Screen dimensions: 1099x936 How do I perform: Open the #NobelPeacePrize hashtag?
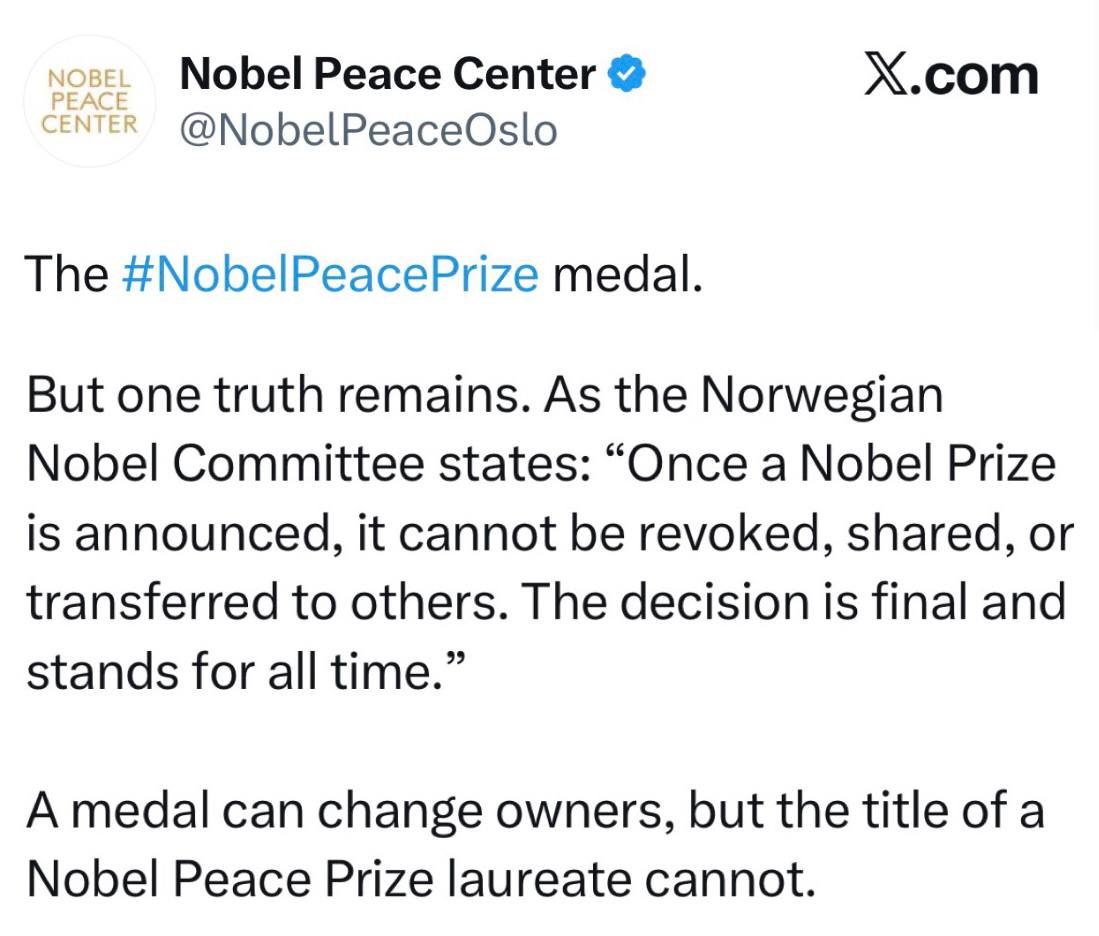(x=329, y=275)
